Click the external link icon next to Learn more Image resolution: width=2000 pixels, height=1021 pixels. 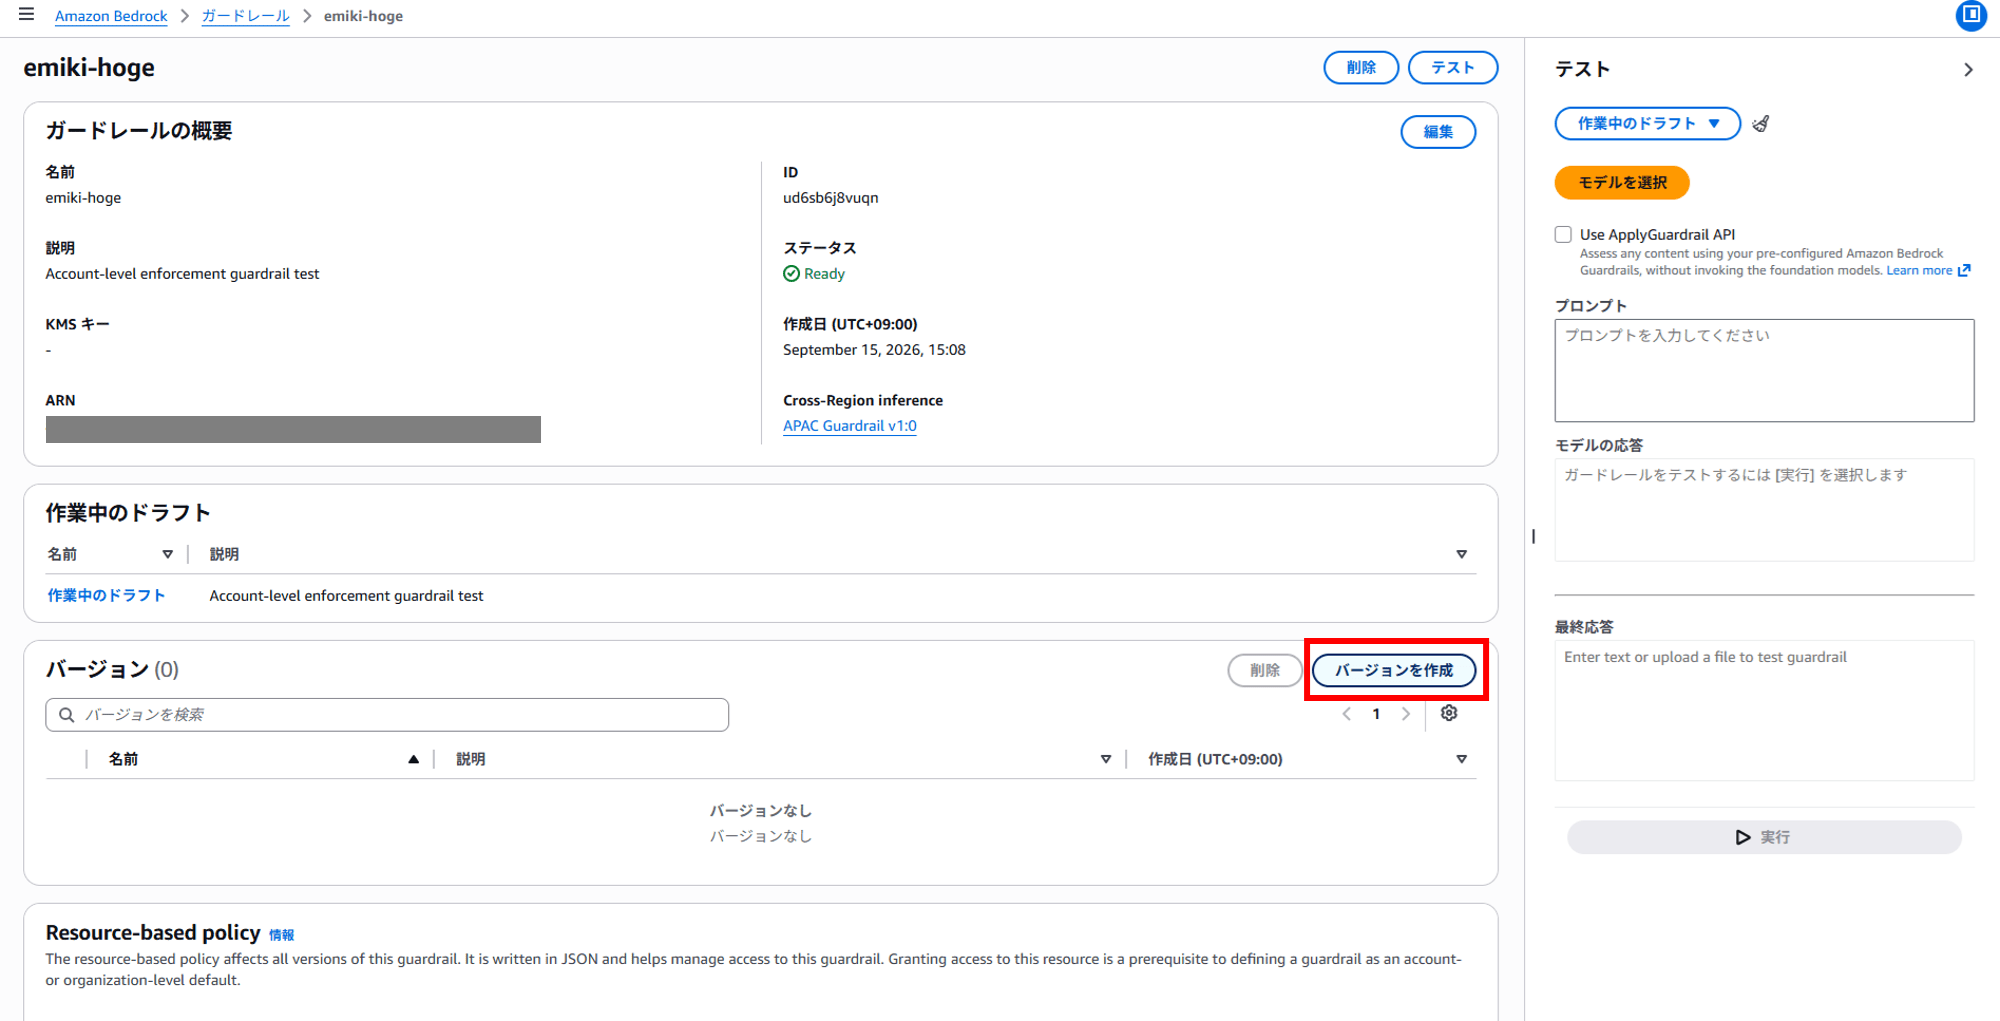pos(1964,271)
